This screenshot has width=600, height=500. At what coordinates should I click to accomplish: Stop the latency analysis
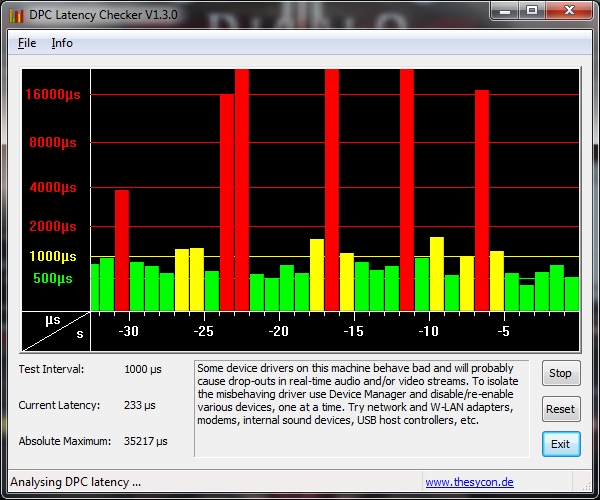point(561,373)
